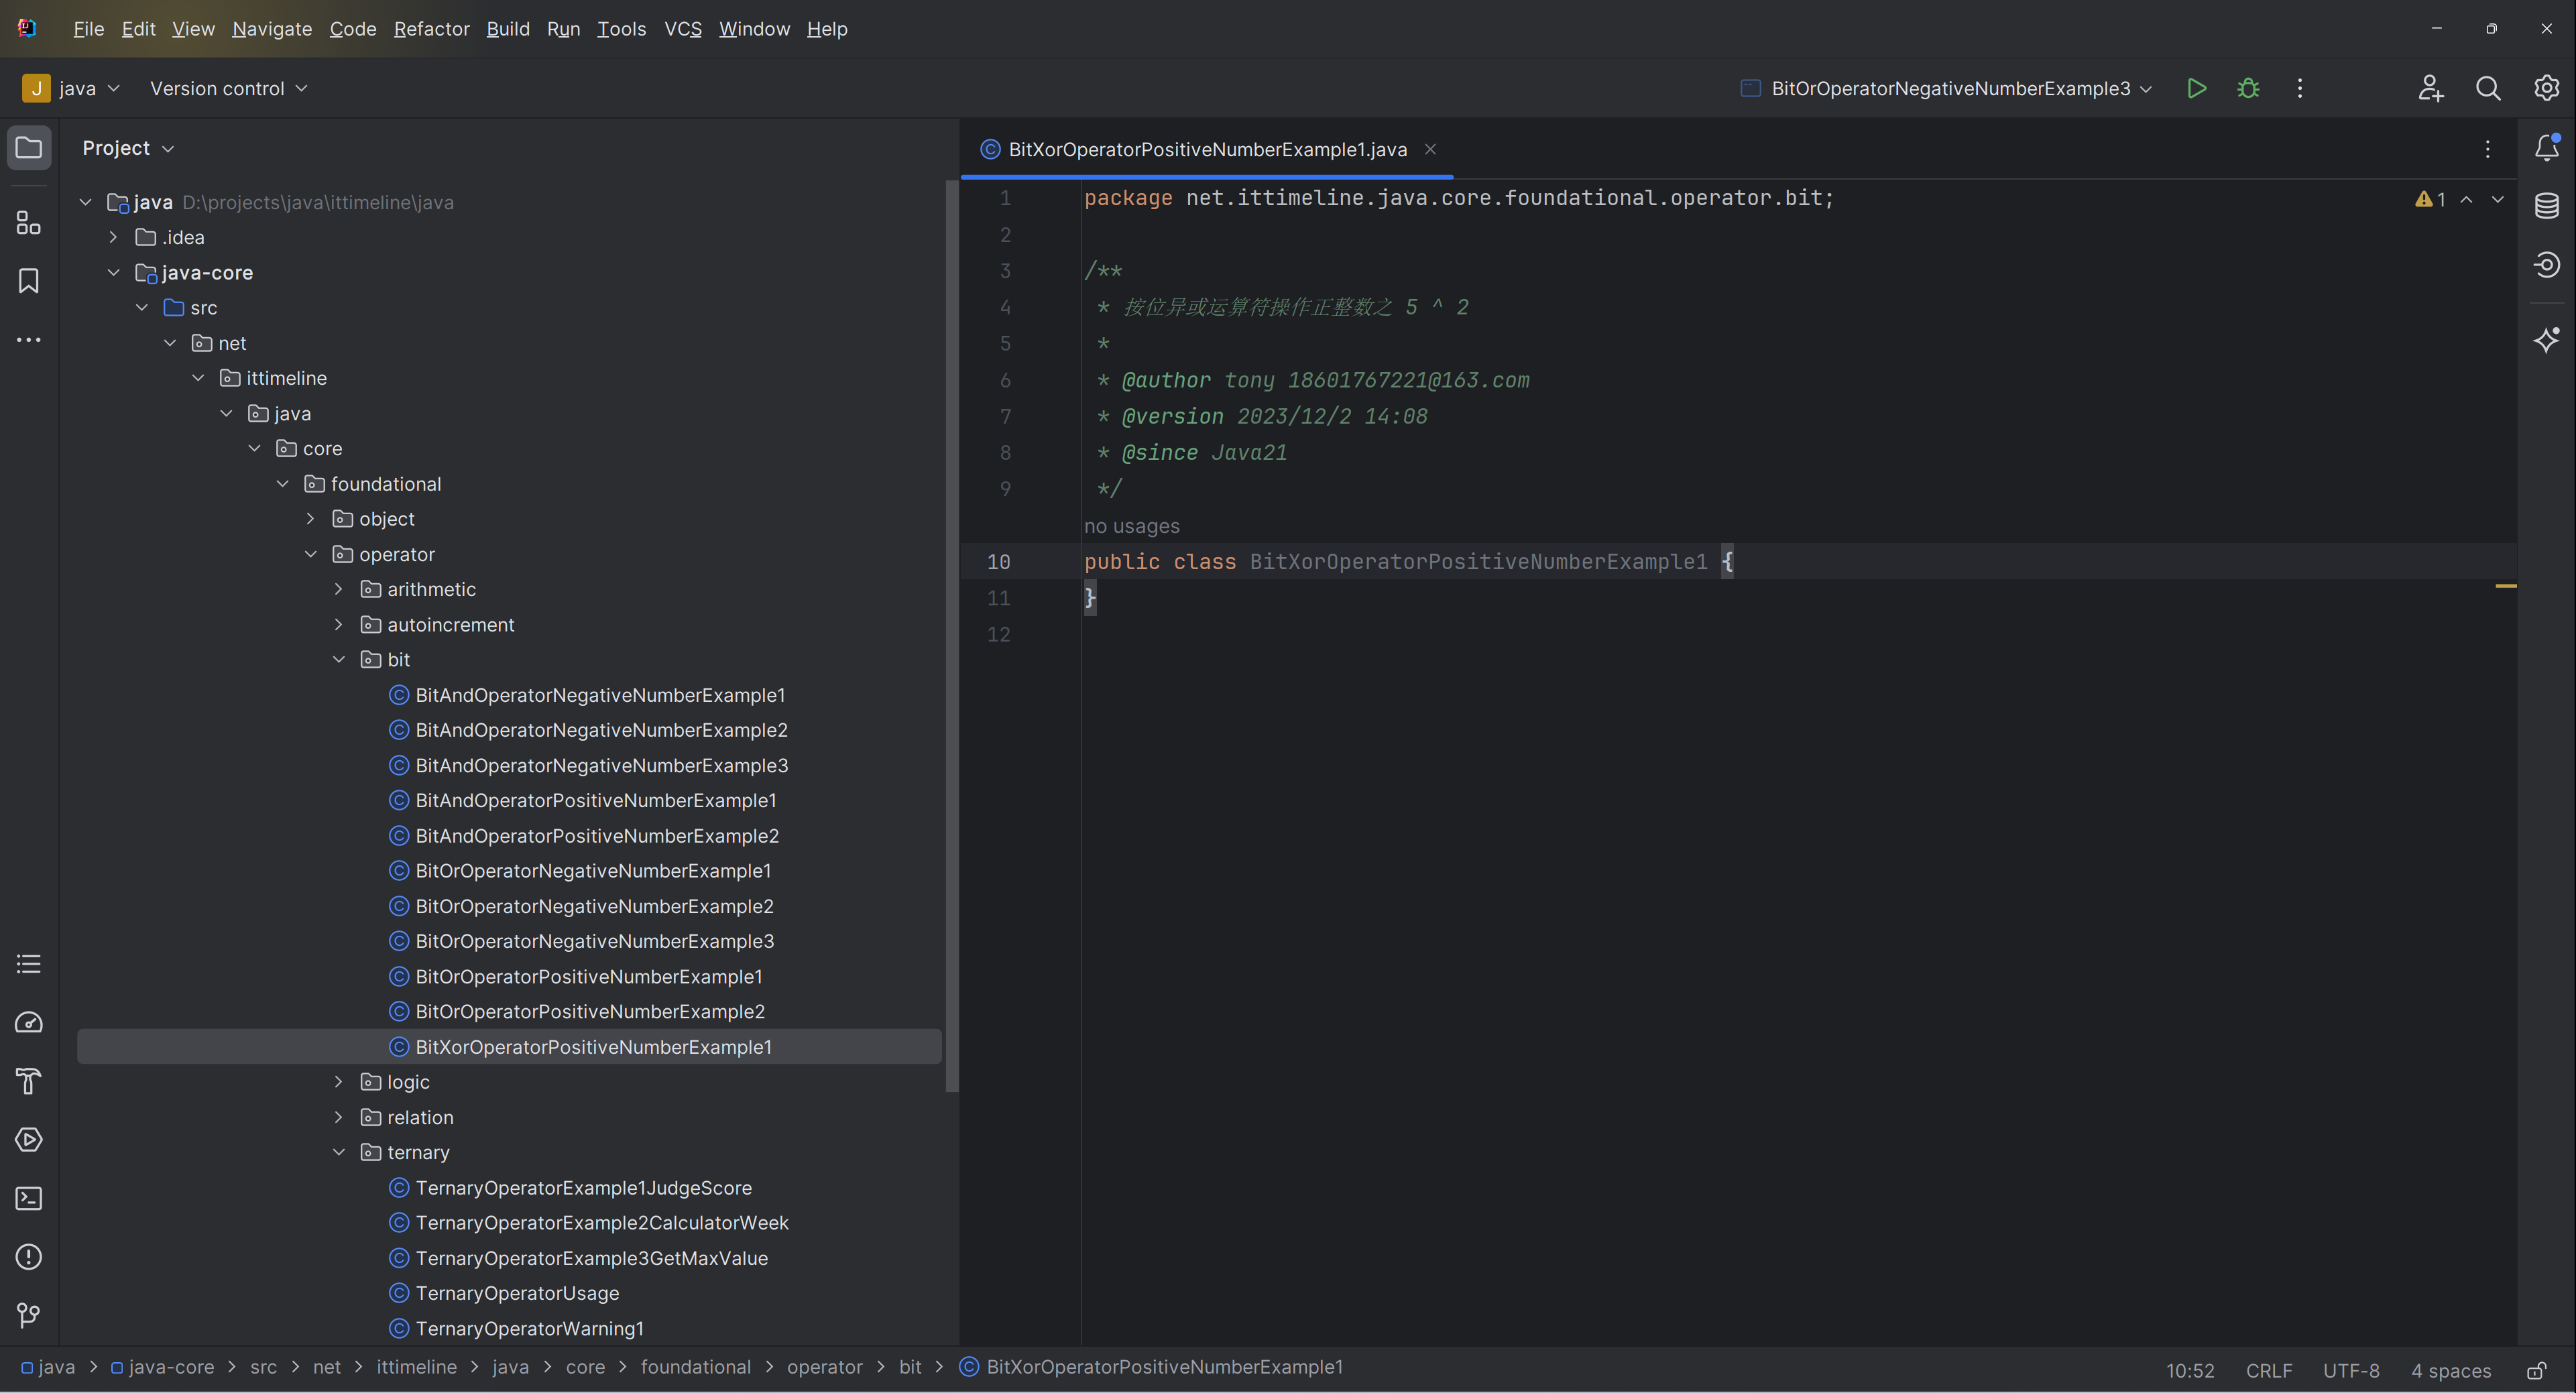
Task: Open Notifications bell icon
Action: (2546, 148)
